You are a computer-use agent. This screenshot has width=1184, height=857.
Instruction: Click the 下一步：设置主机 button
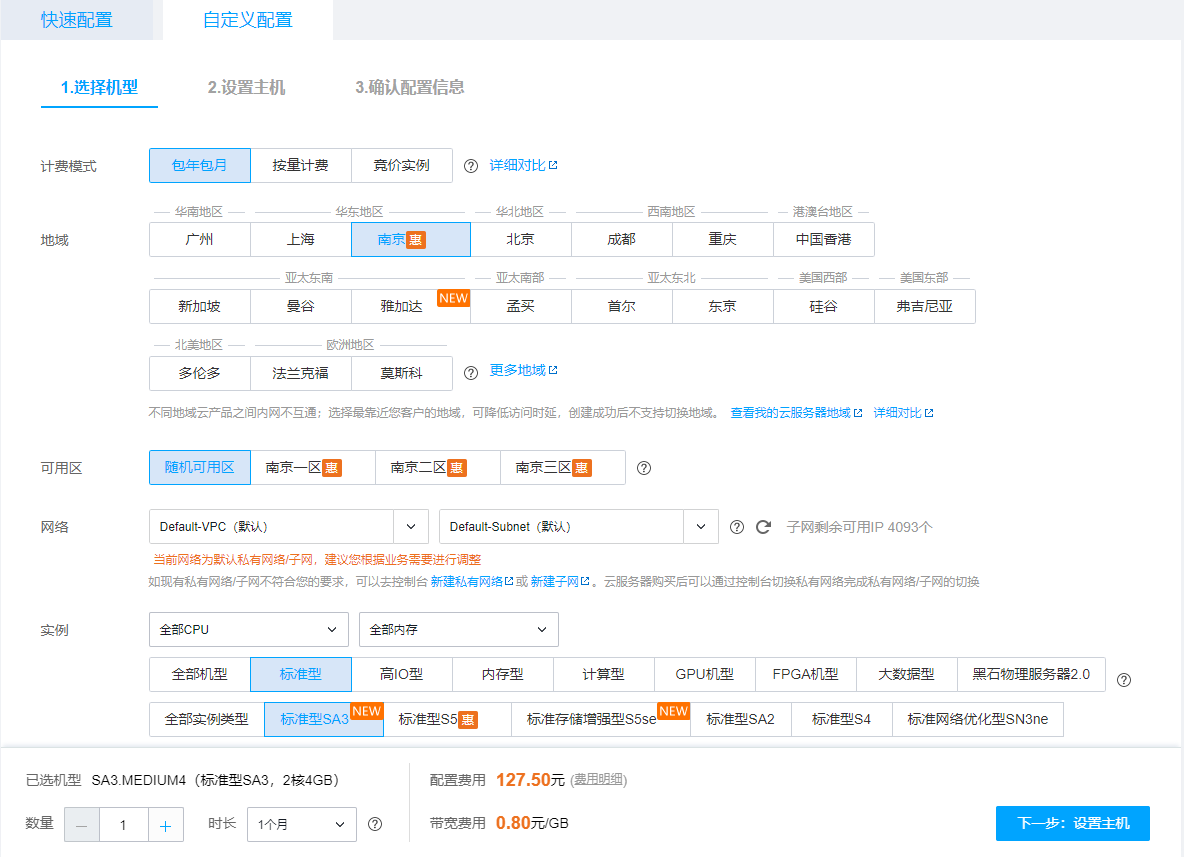(1072, 823)
